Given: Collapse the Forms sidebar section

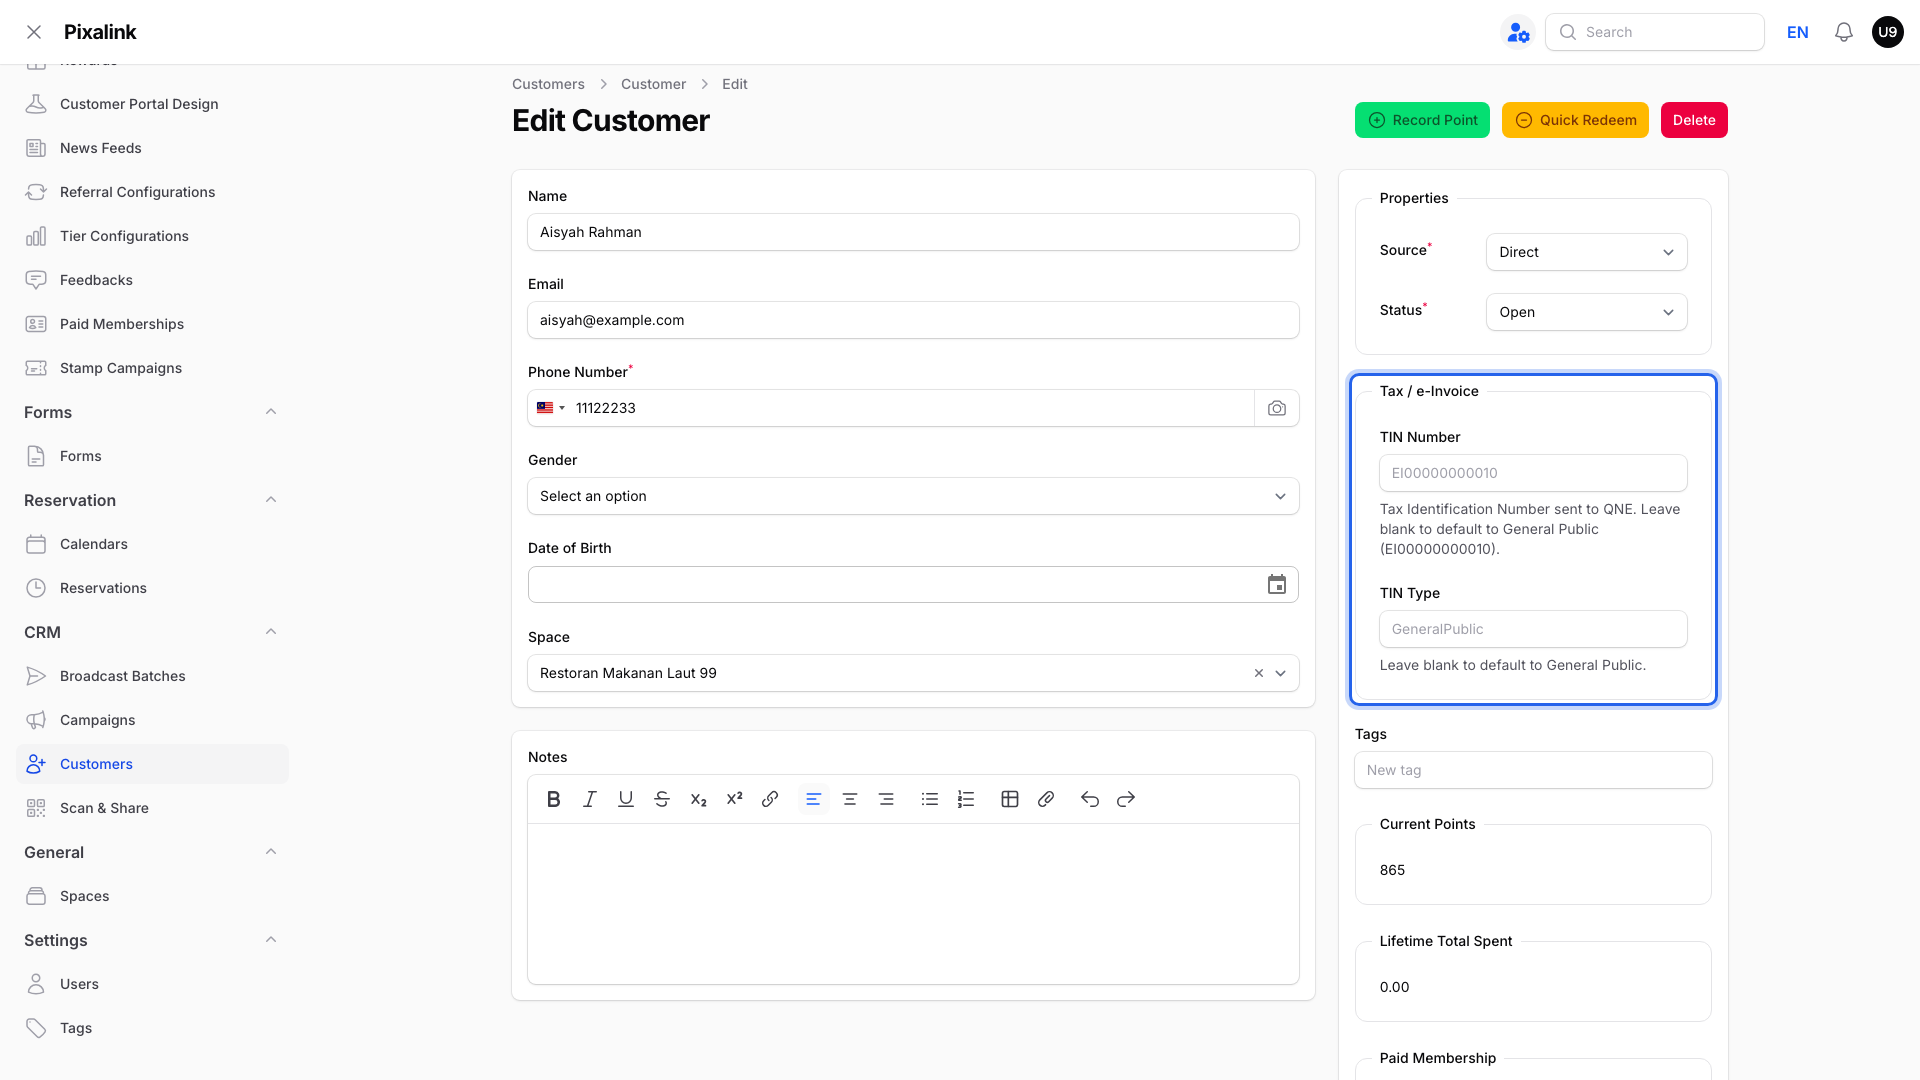Looking at the screenshot, I should point(271,412).
